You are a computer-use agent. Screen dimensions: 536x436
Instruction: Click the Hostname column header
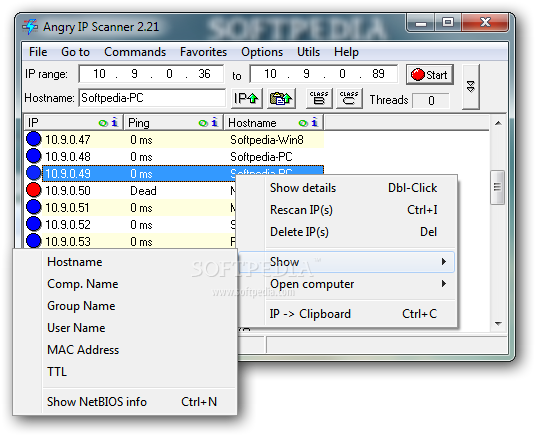point(273,123)
